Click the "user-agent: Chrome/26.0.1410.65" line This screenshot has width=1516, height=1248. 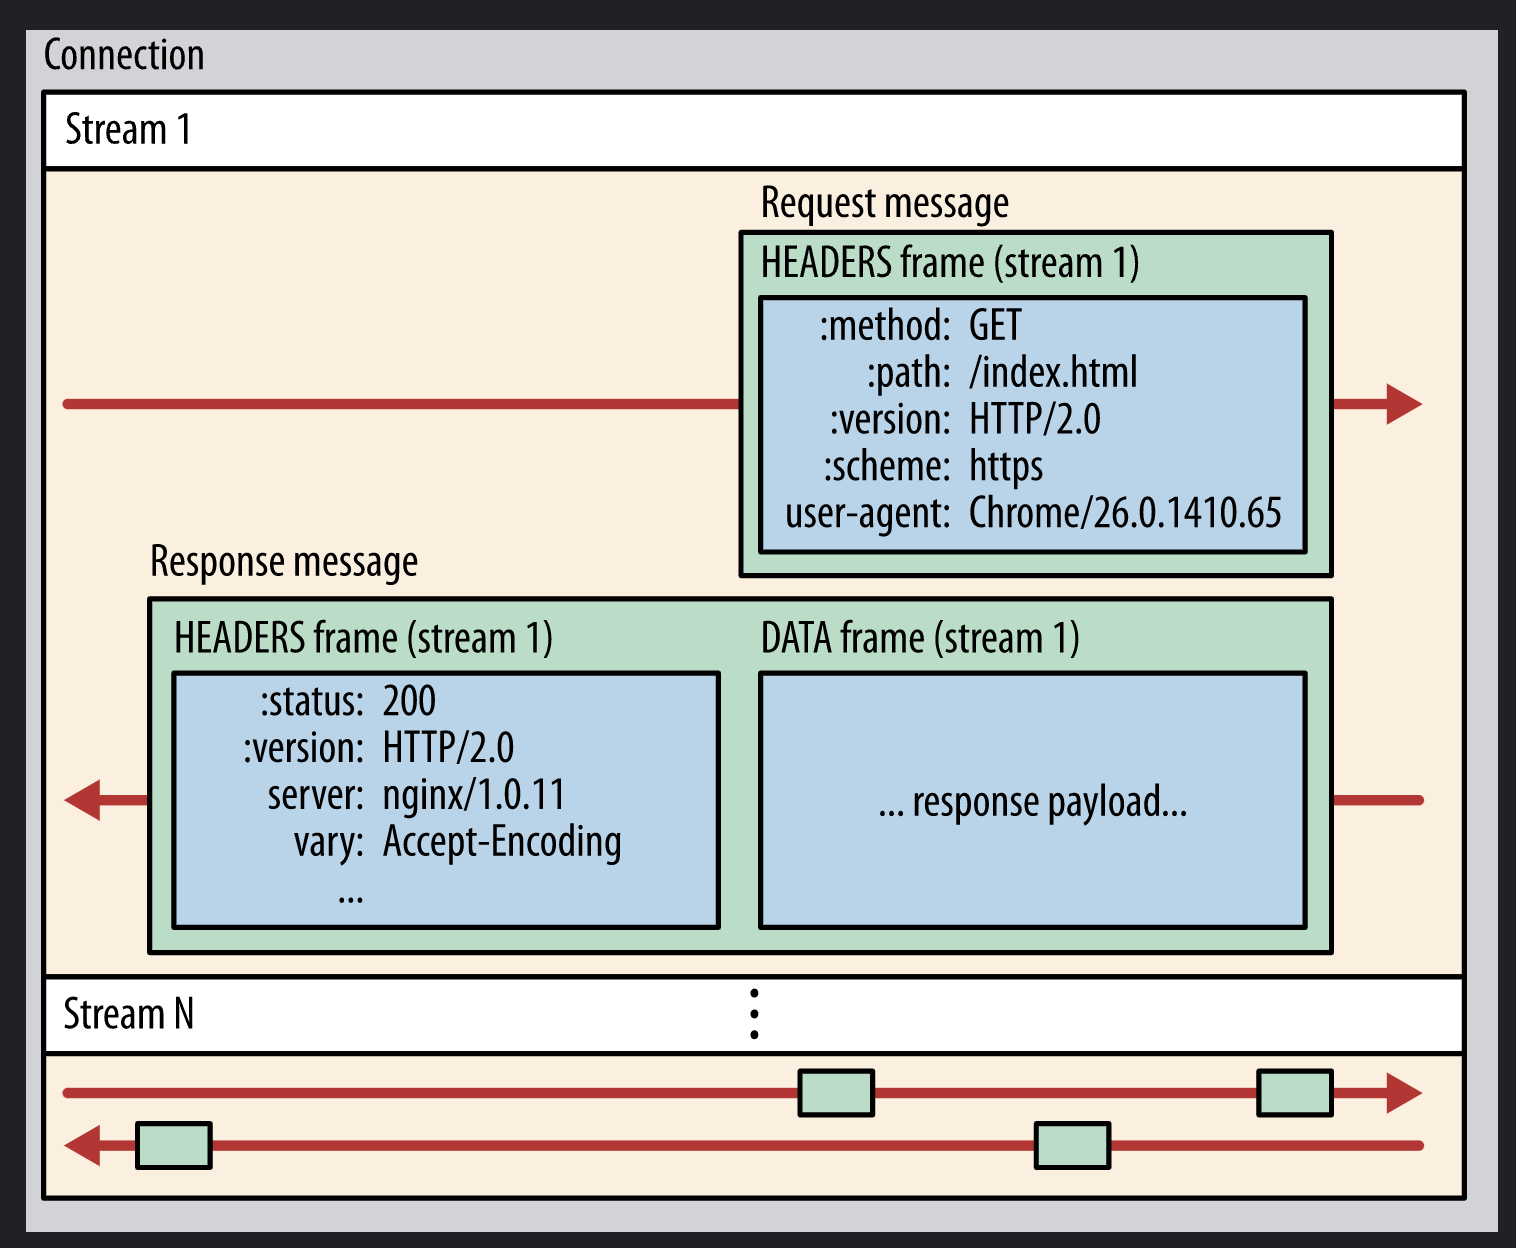pos(1033,513)
